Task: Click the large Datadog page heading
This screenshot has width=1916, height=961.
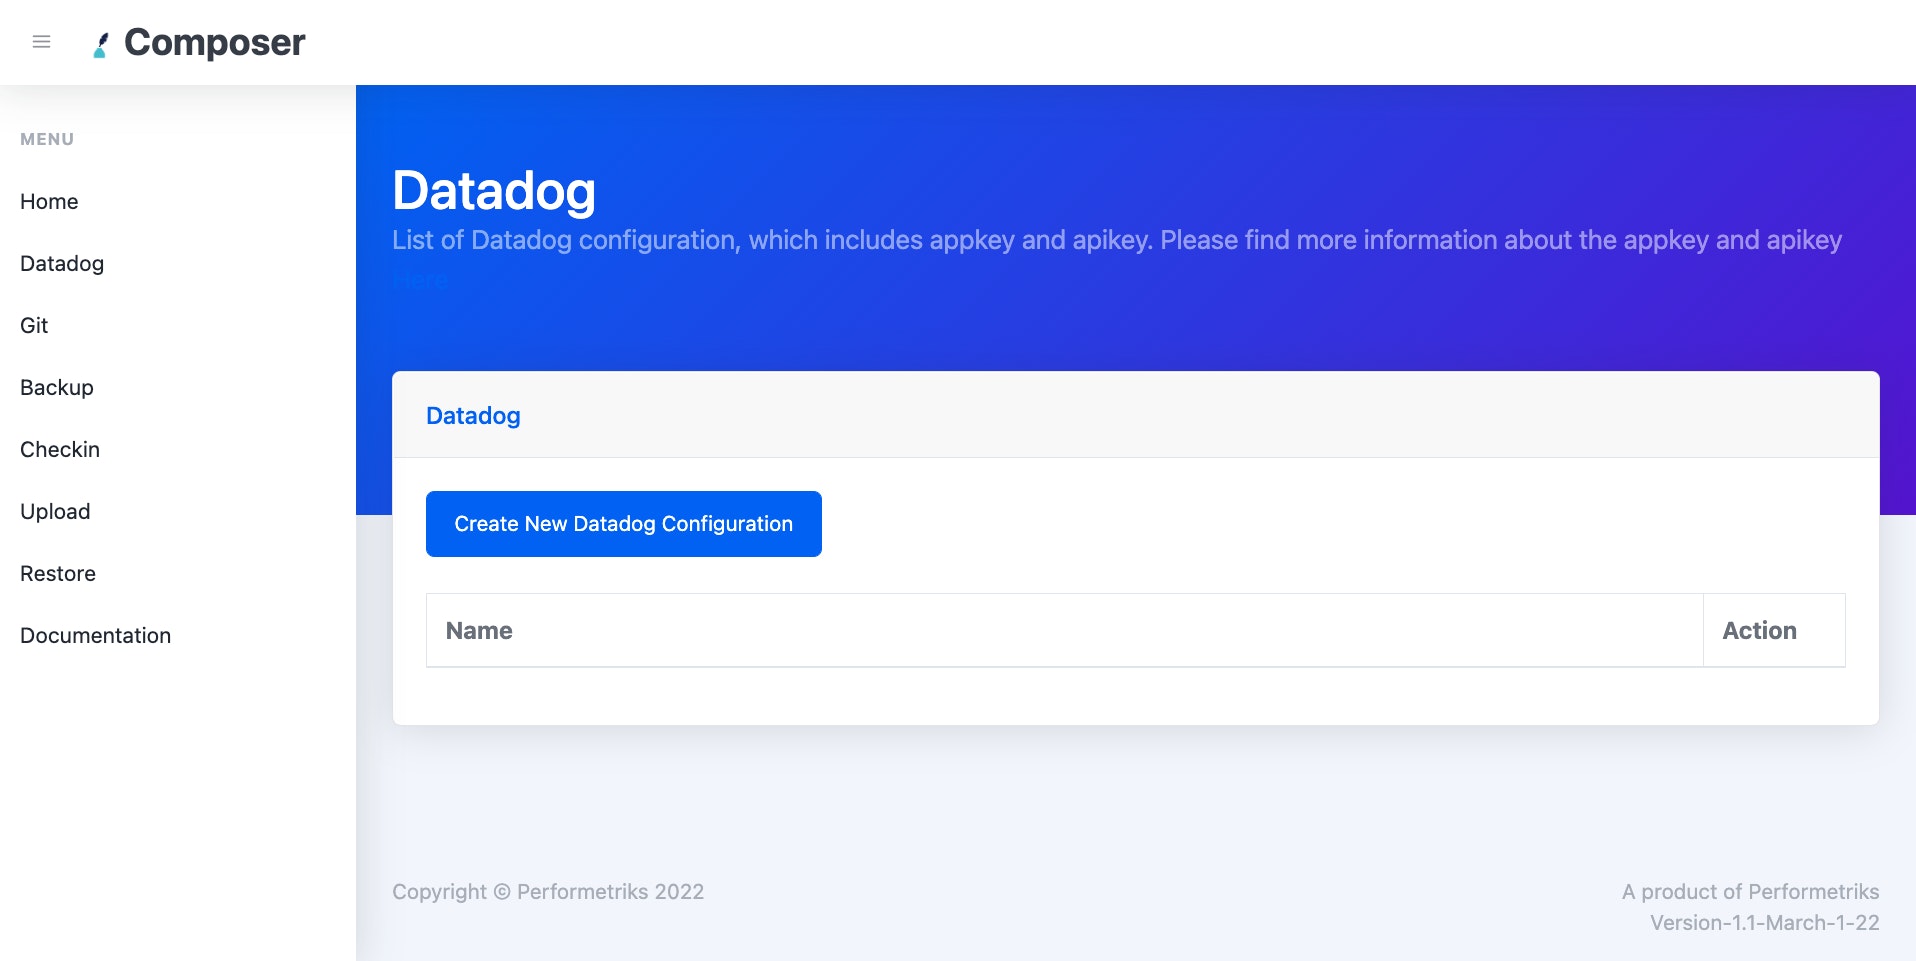Action: tap(494, 191)
